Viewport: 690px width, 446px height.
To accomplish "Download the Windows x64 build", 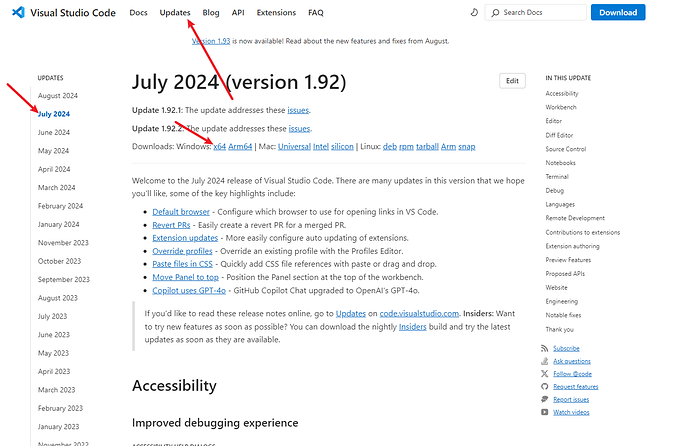I will pos(220,147).
